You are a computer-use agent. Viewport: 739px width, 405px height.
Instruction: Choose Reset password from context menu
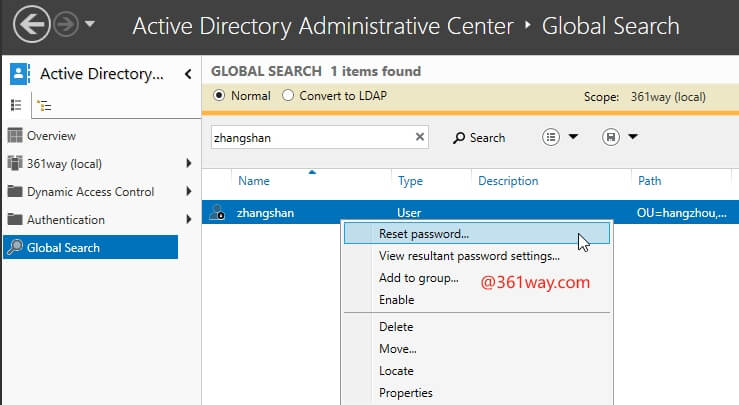pos(424,234)
